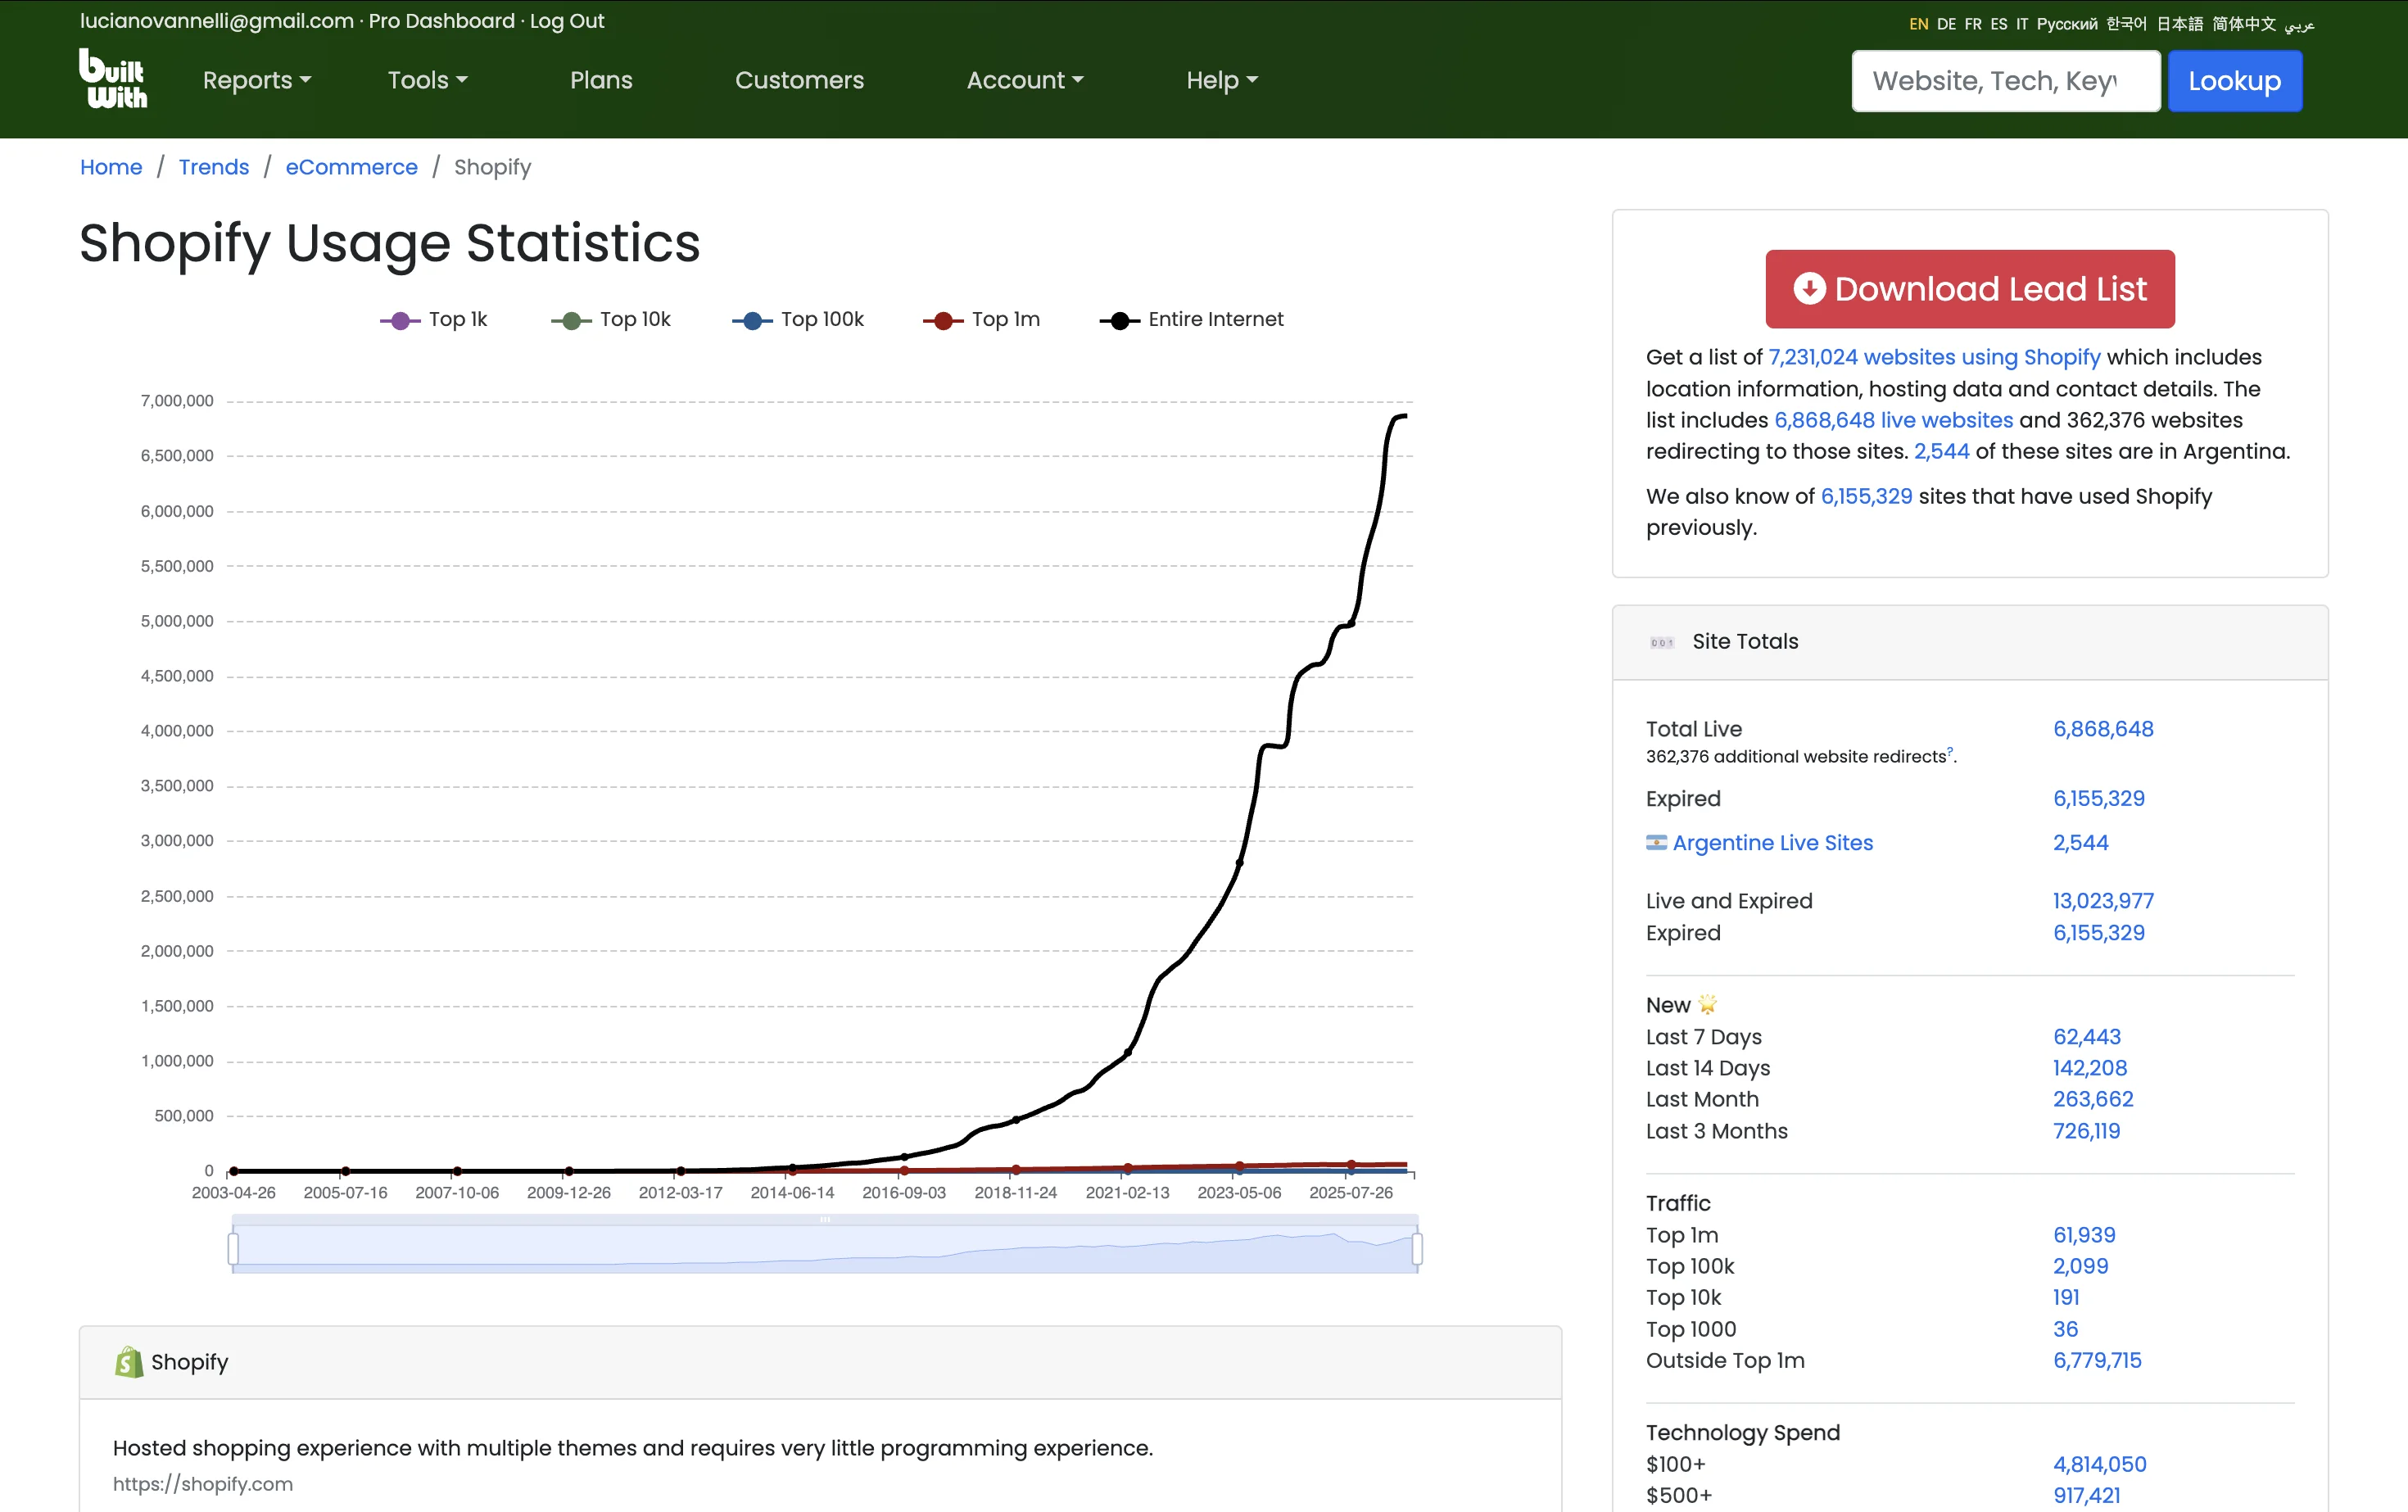
Task: Click the sparkle icon next to New
Action: [x=1708, y=1004]
